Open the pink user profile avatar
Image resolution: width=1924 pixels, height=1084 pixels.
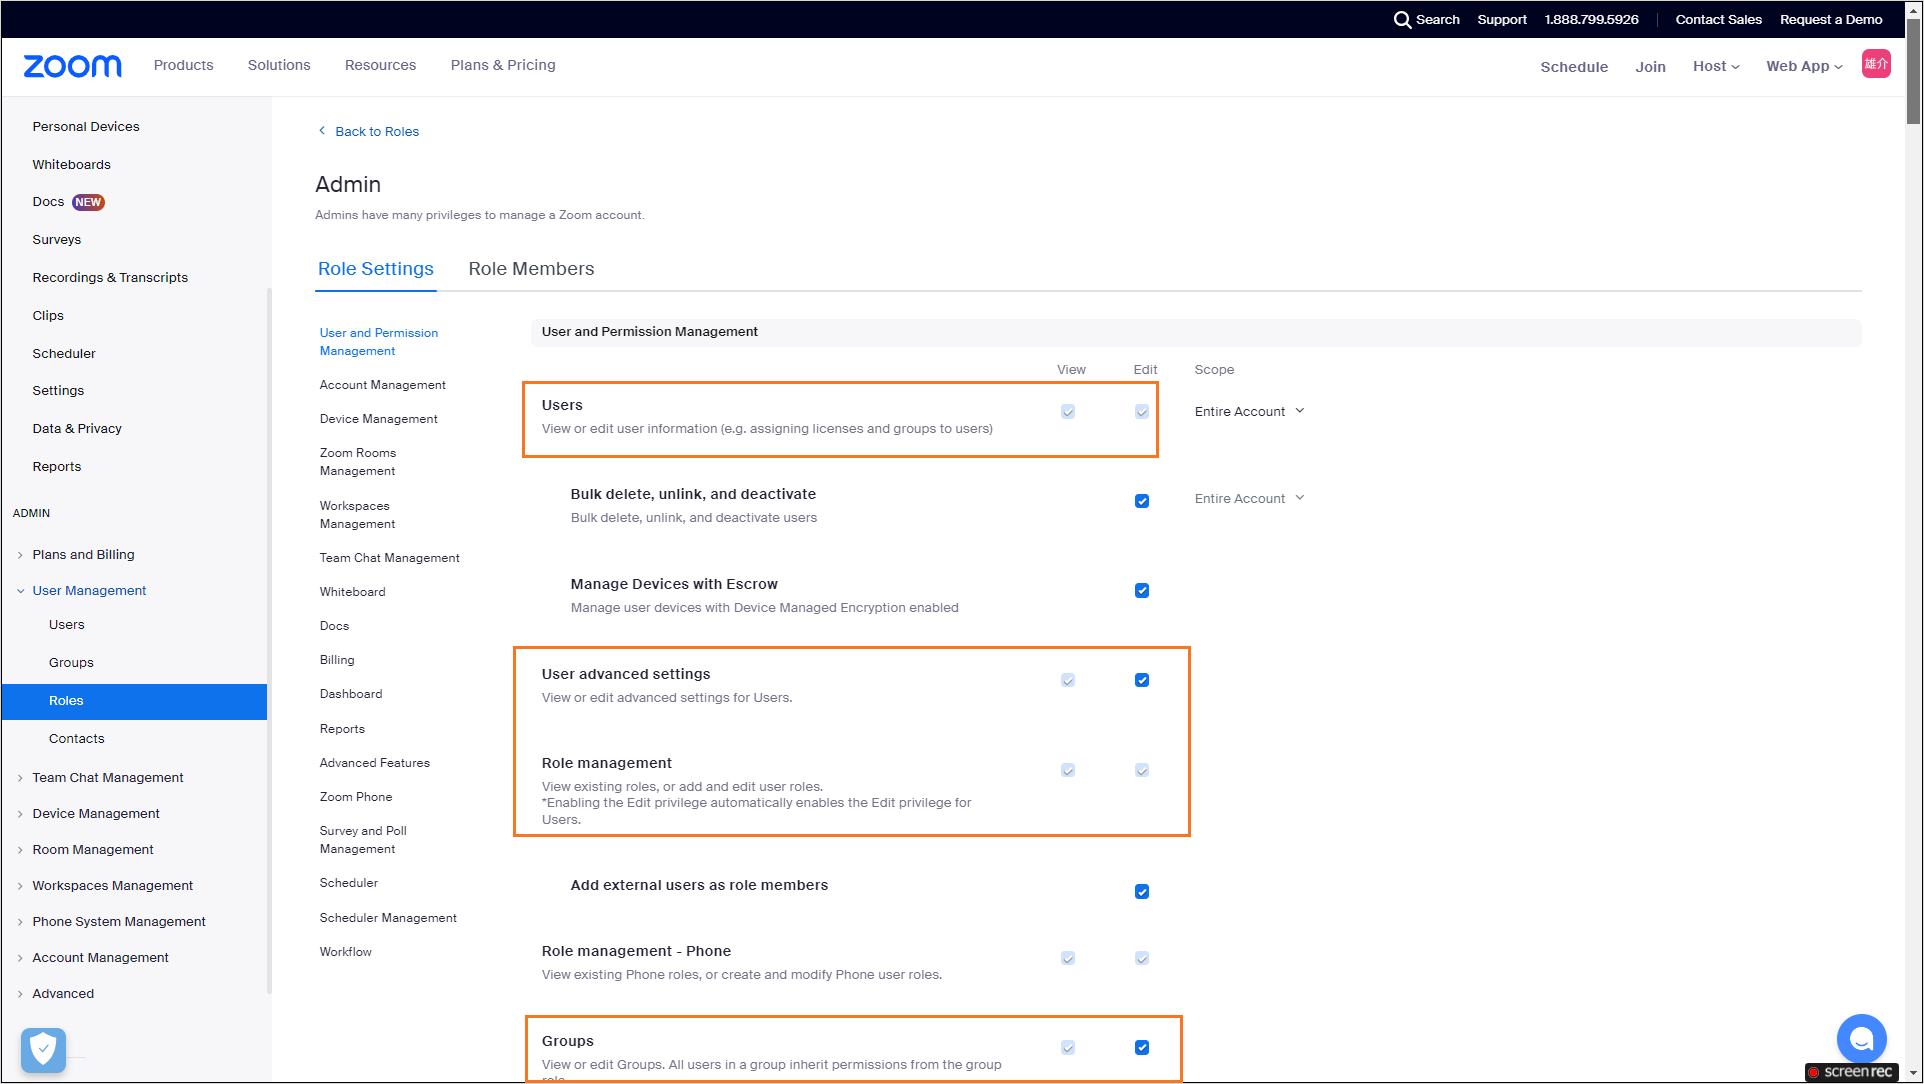[1875, 64]
